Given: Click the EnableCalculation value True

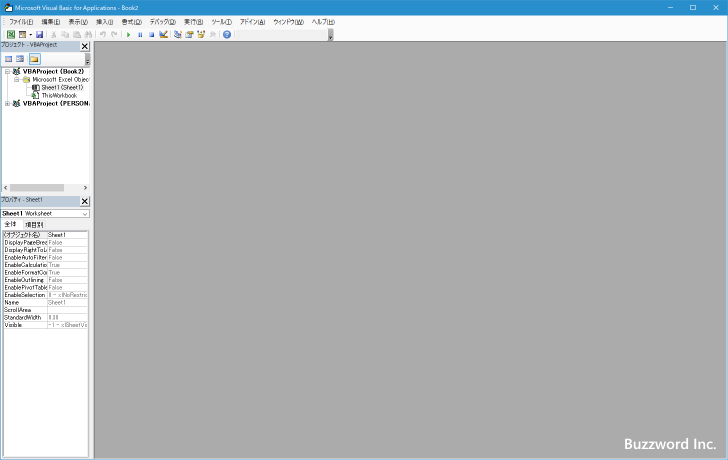Looking at the screenshot, I should 67,265.
